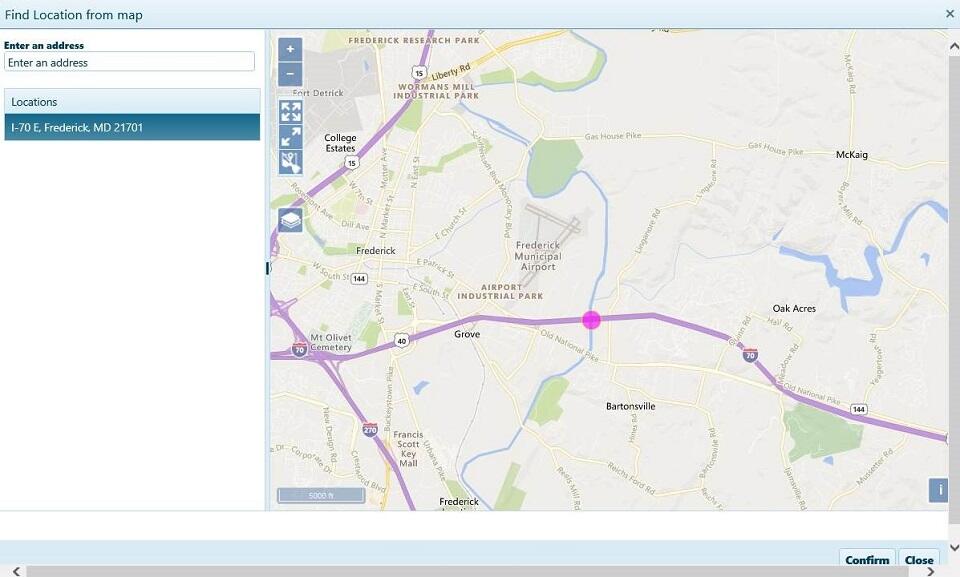Select the I-70 E, Frederick, MD 21701 result
The image size is (960, 577).
(x=130, y=127)
